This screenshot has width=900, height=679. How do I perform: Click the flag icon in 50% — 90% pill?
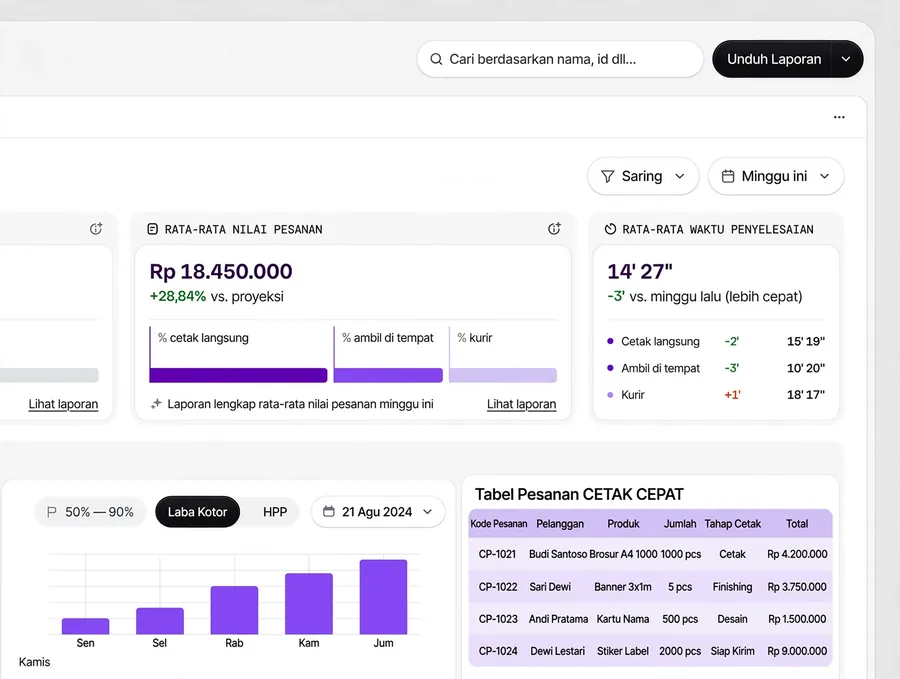click(51, 511)
